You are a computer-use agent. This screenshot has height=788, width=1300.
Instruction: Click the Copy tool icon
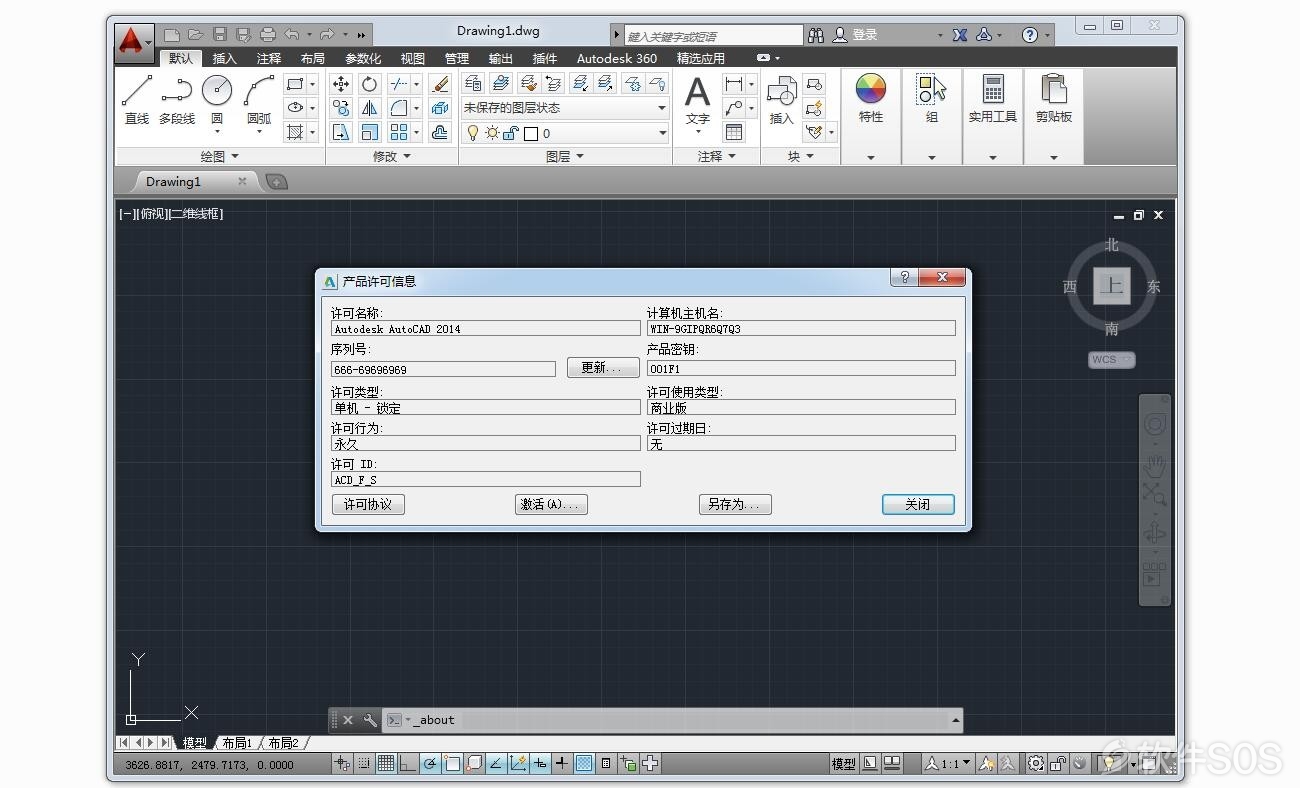tap(341, 108)
